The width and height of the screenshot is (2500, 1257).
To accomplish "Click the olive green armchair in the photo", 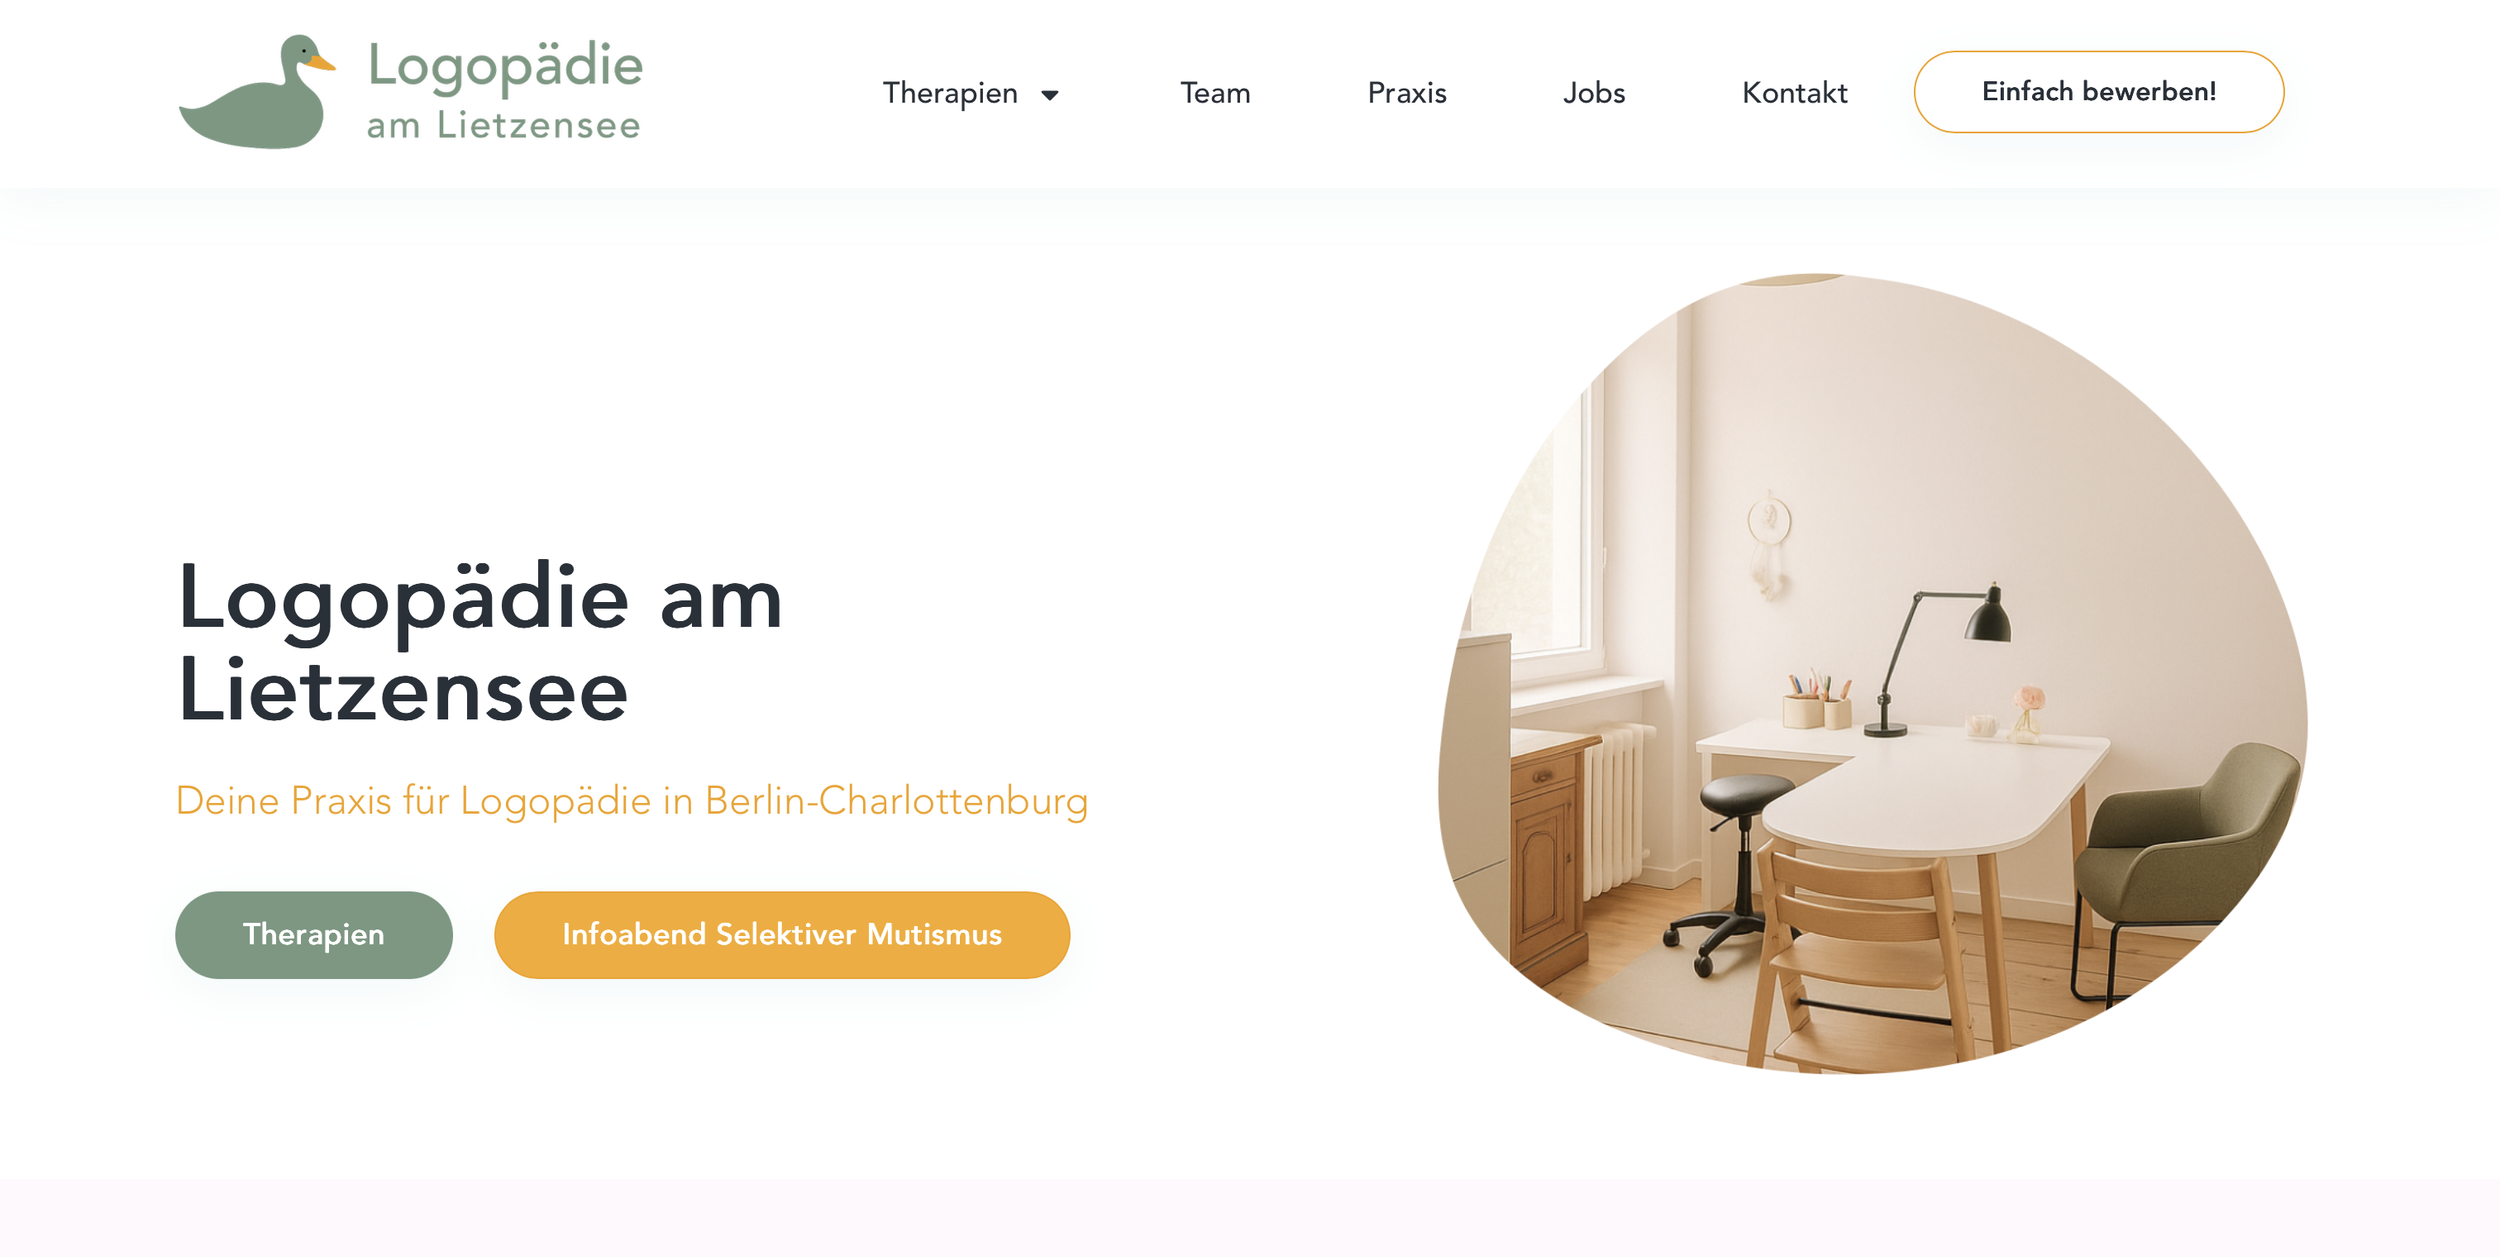I will 2185,870.
